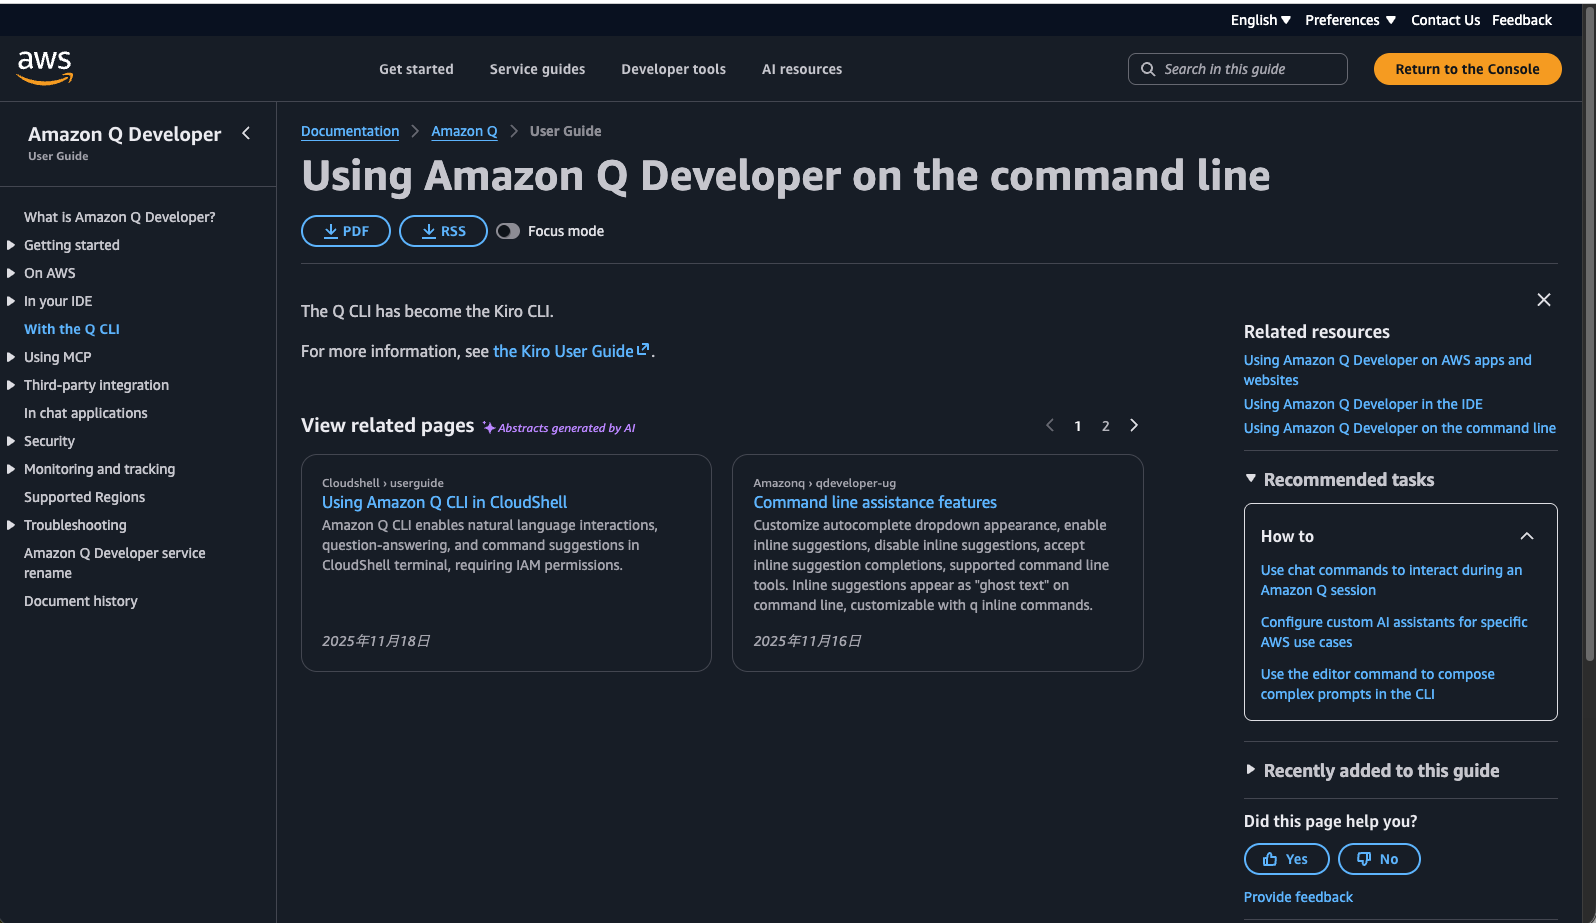Download the guide as PDF
The width and height of the screenshot is (1596, 923).
(x=346, y=231)
